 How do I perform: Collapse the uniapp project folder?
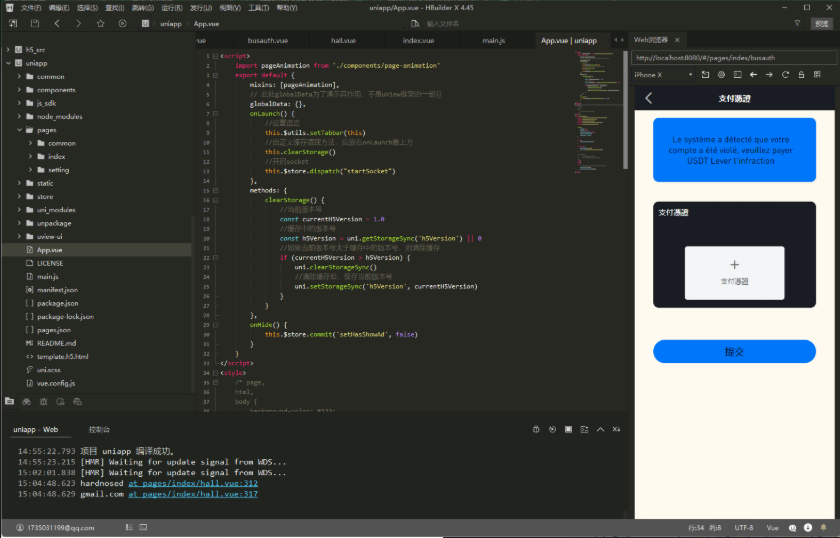coord(8,63)
